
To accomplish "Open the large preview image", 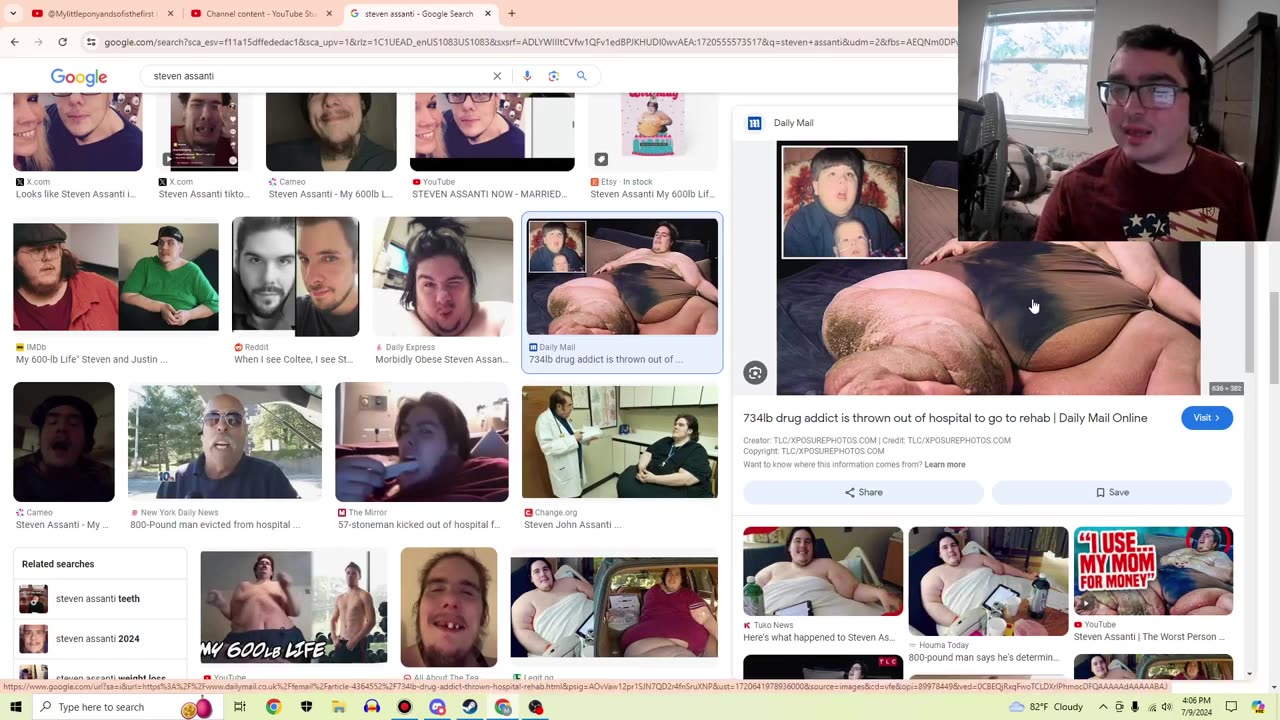I will (988, 268).
